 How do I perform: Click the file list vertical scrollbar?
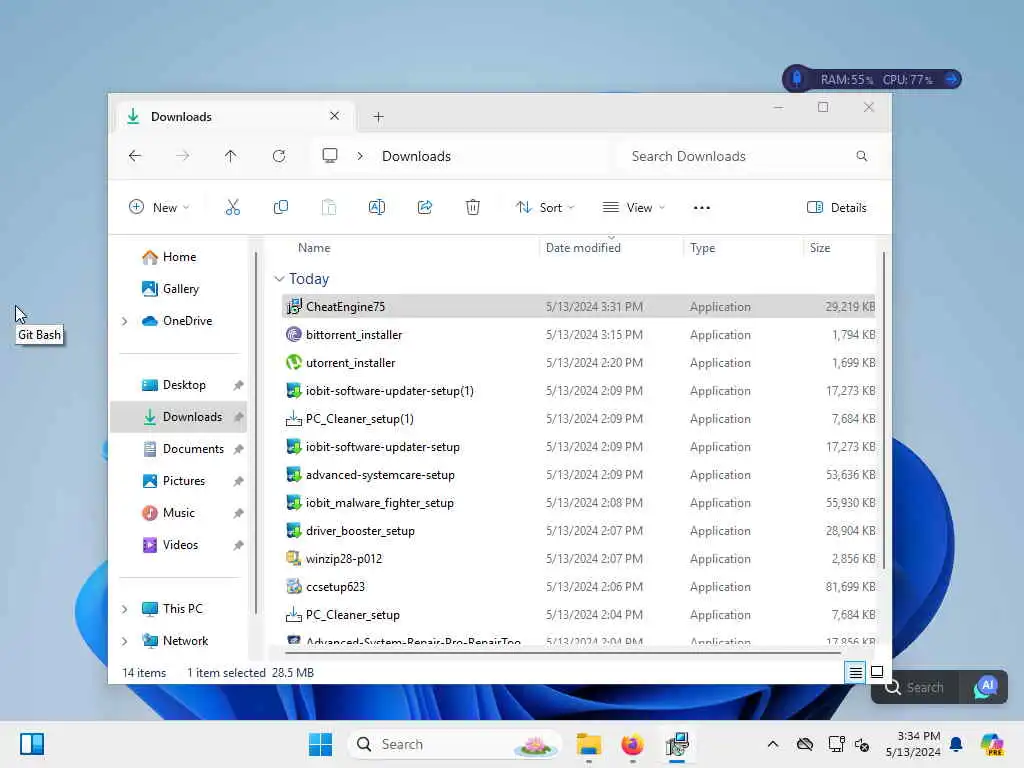(884, 409)
